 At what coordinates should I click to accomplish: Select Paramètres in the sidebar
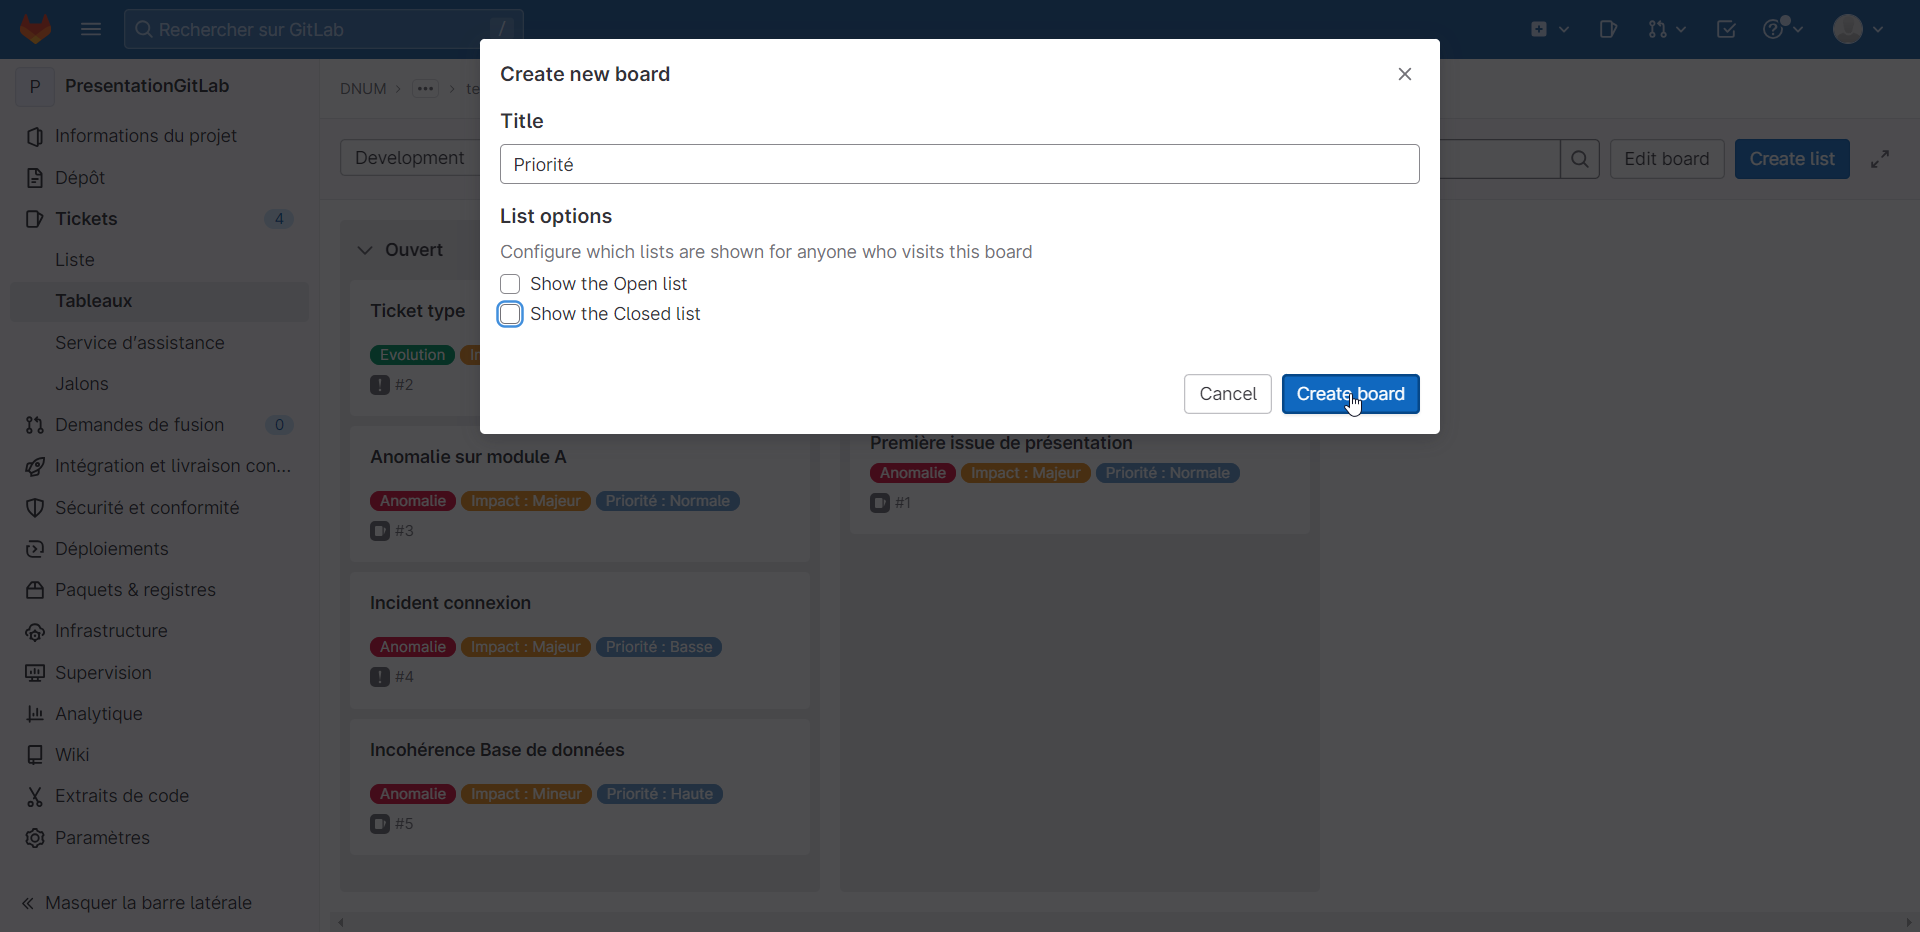click(102, 838)
